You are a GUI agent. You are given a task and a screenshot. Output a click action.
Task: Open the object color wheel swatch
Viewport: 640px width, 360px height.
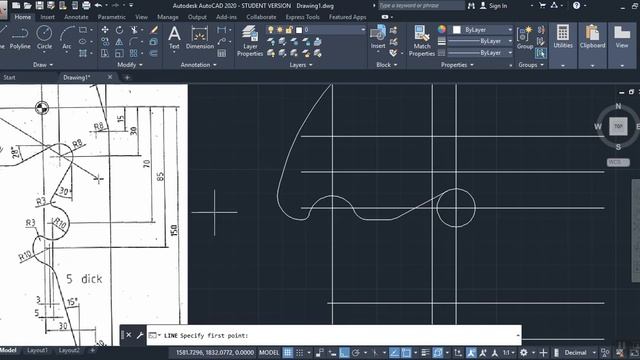point(442,29)
